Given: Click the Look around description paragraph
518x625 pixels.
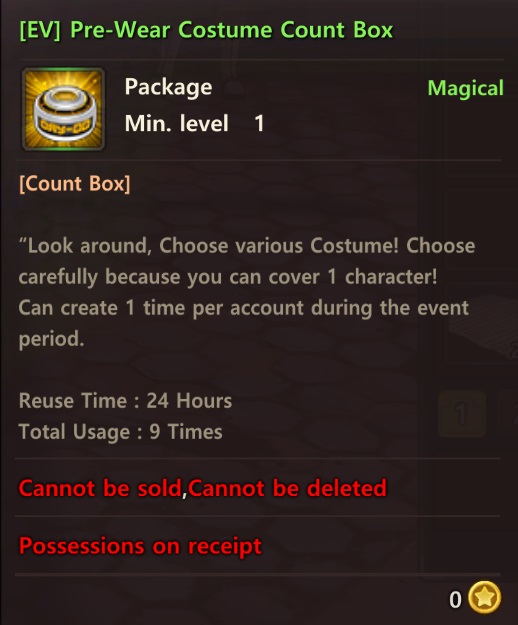Looking at the screenshot, I should (247, 292).
